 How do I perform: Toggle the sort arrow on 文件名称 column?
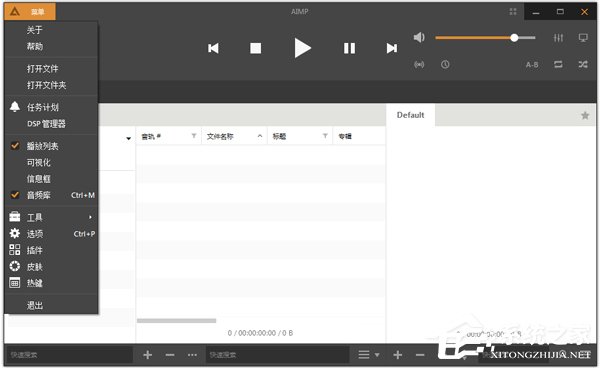pyautogui.click(x=260, y=136)
